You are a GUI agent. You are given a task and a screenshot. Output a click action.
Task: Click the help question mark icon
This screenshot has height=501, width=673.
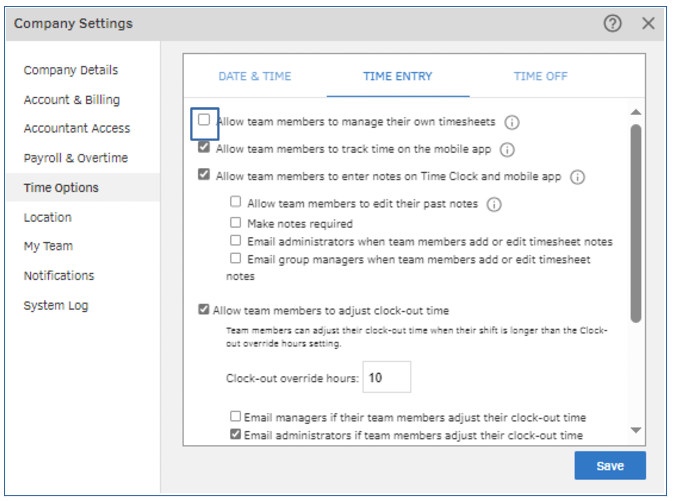pos(613,23)
